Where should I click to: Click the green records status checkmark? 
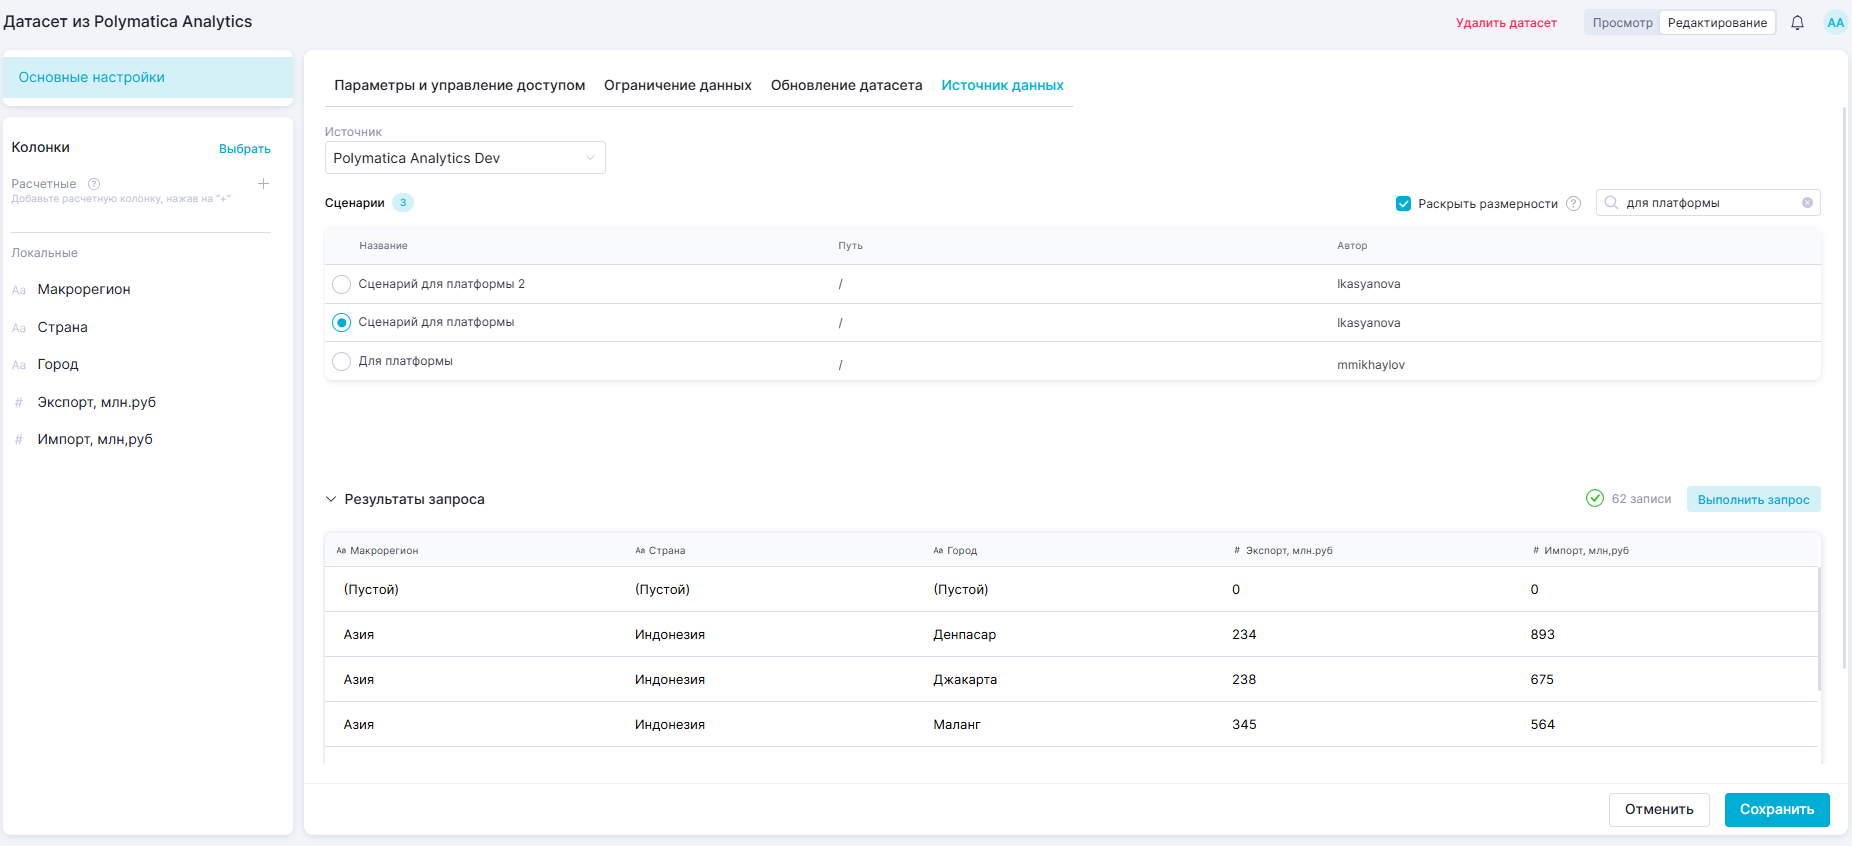[1595, 499]
